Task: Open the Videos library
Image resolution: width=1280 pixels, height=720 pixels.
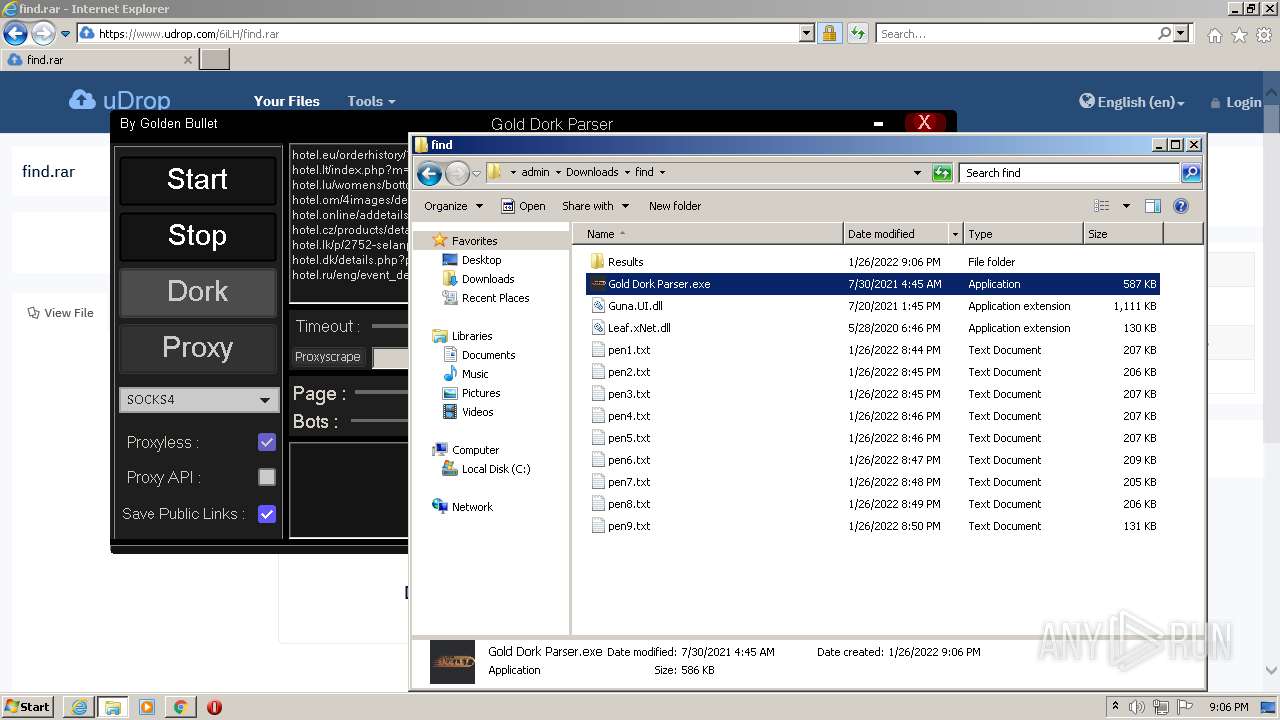Action: click(x=477, y=412)
